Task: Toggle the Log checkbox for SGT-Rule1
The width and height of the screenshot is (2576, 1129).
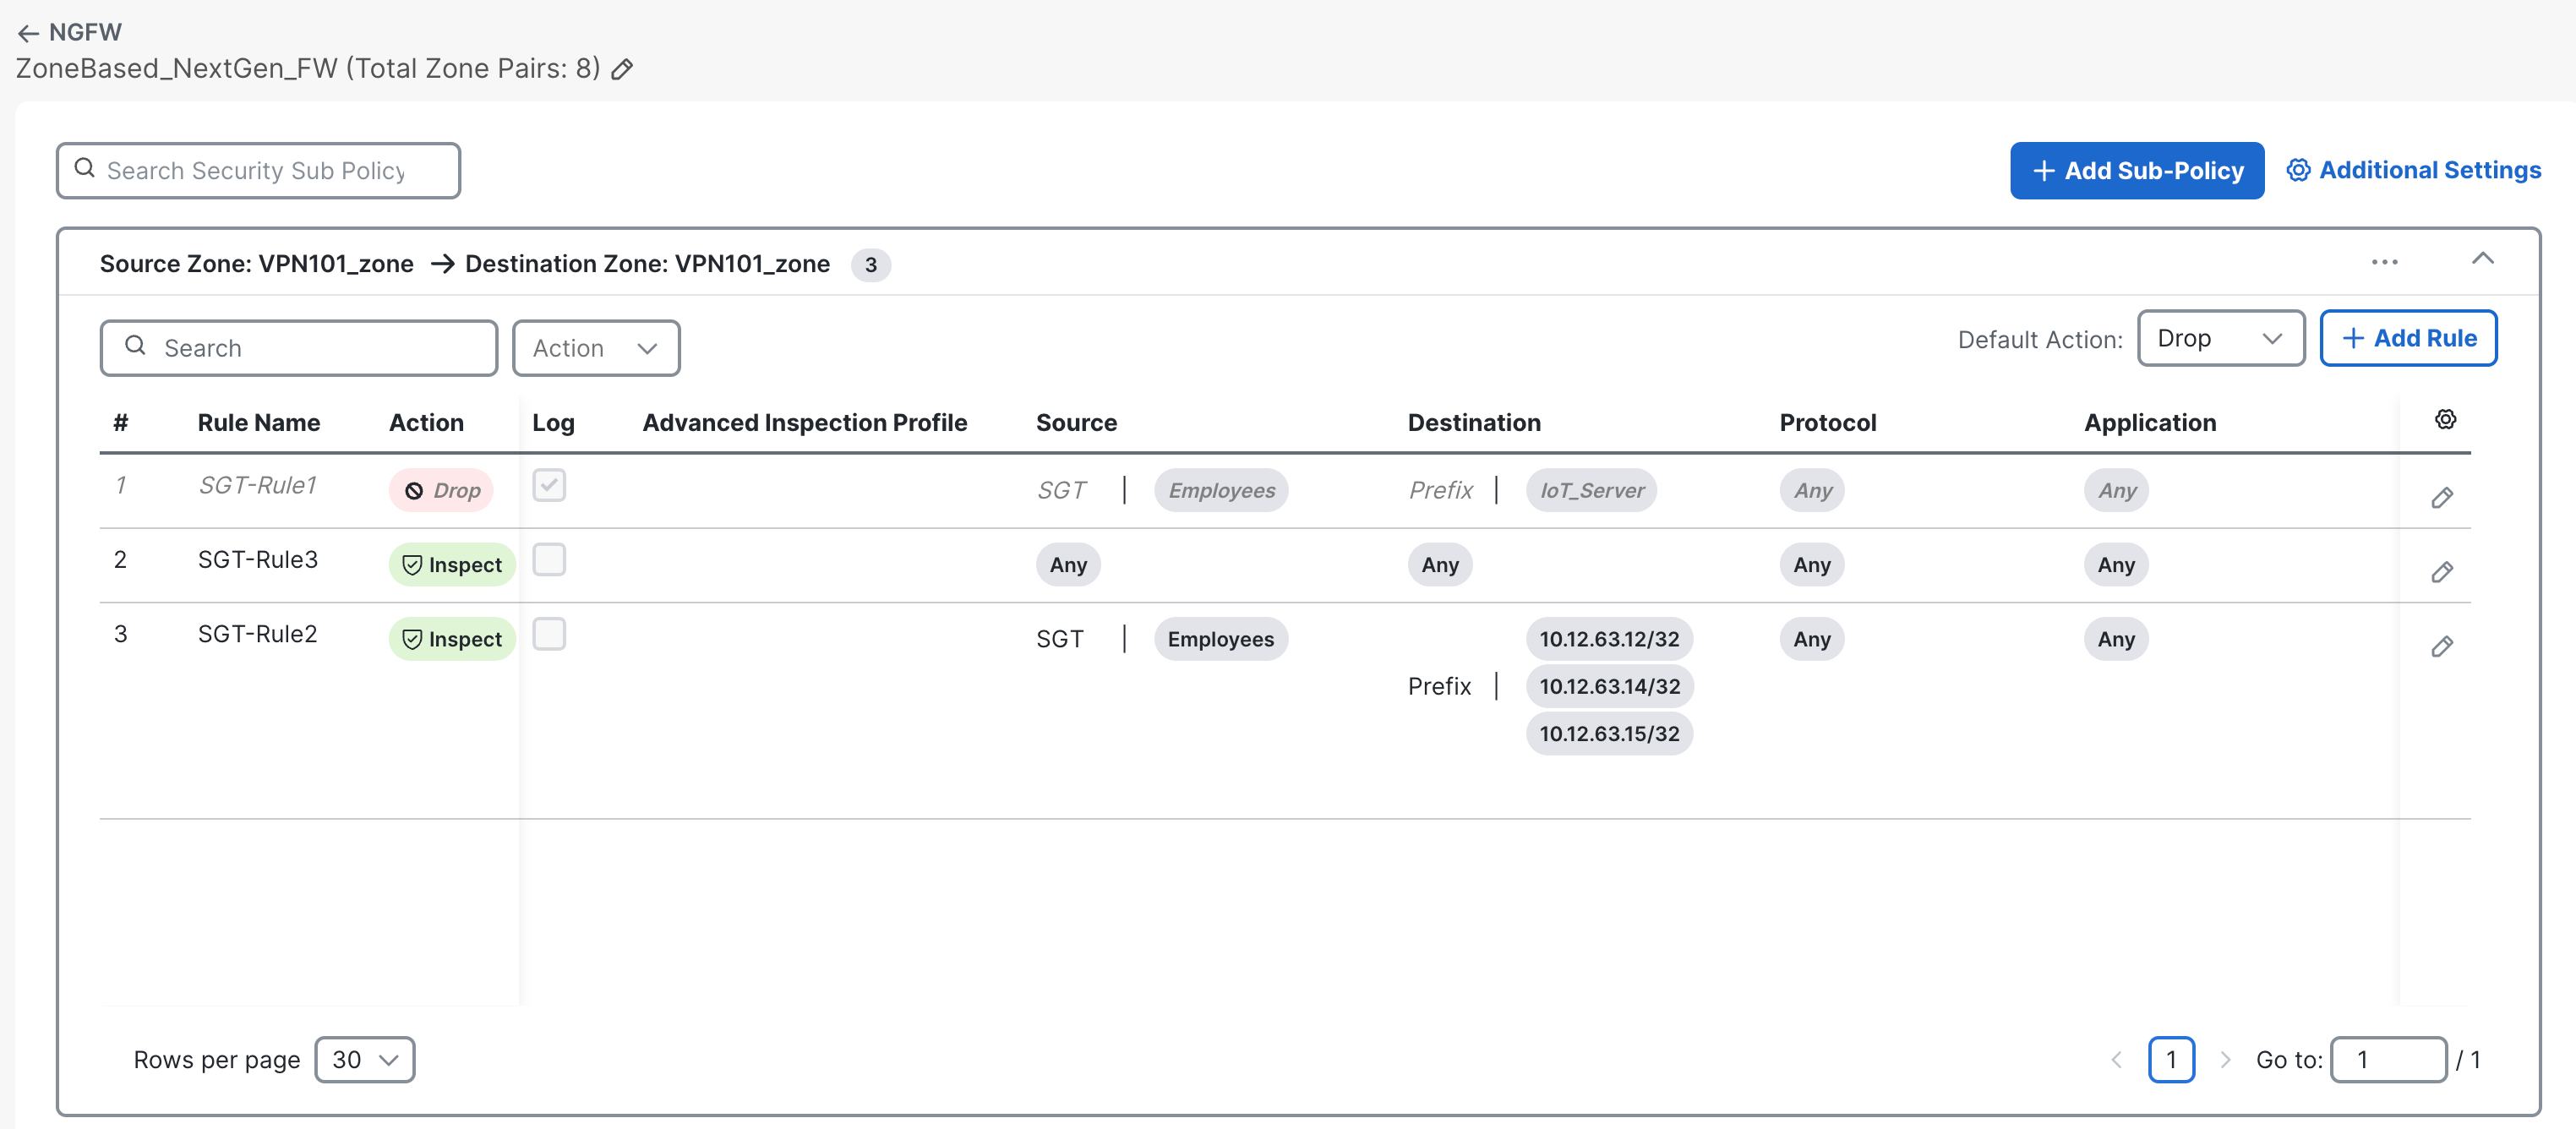Action: [x=549, y=486]
